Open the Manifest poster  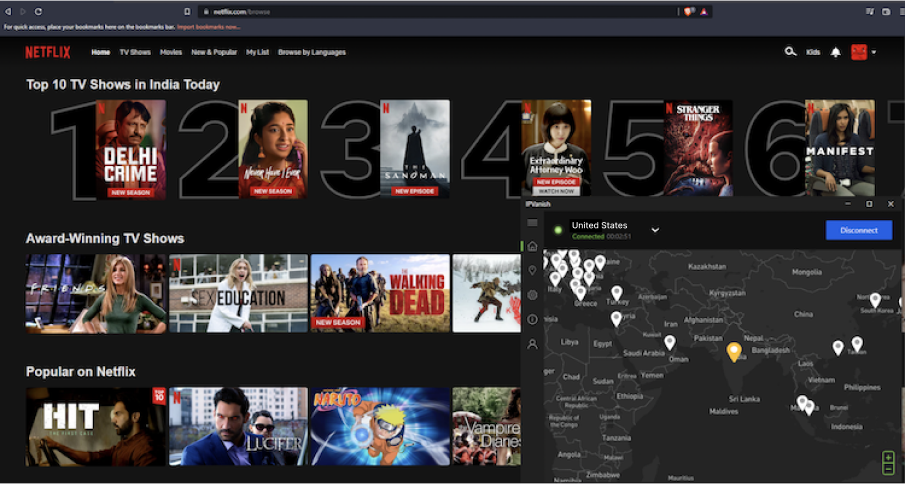[x=840, y=148]
